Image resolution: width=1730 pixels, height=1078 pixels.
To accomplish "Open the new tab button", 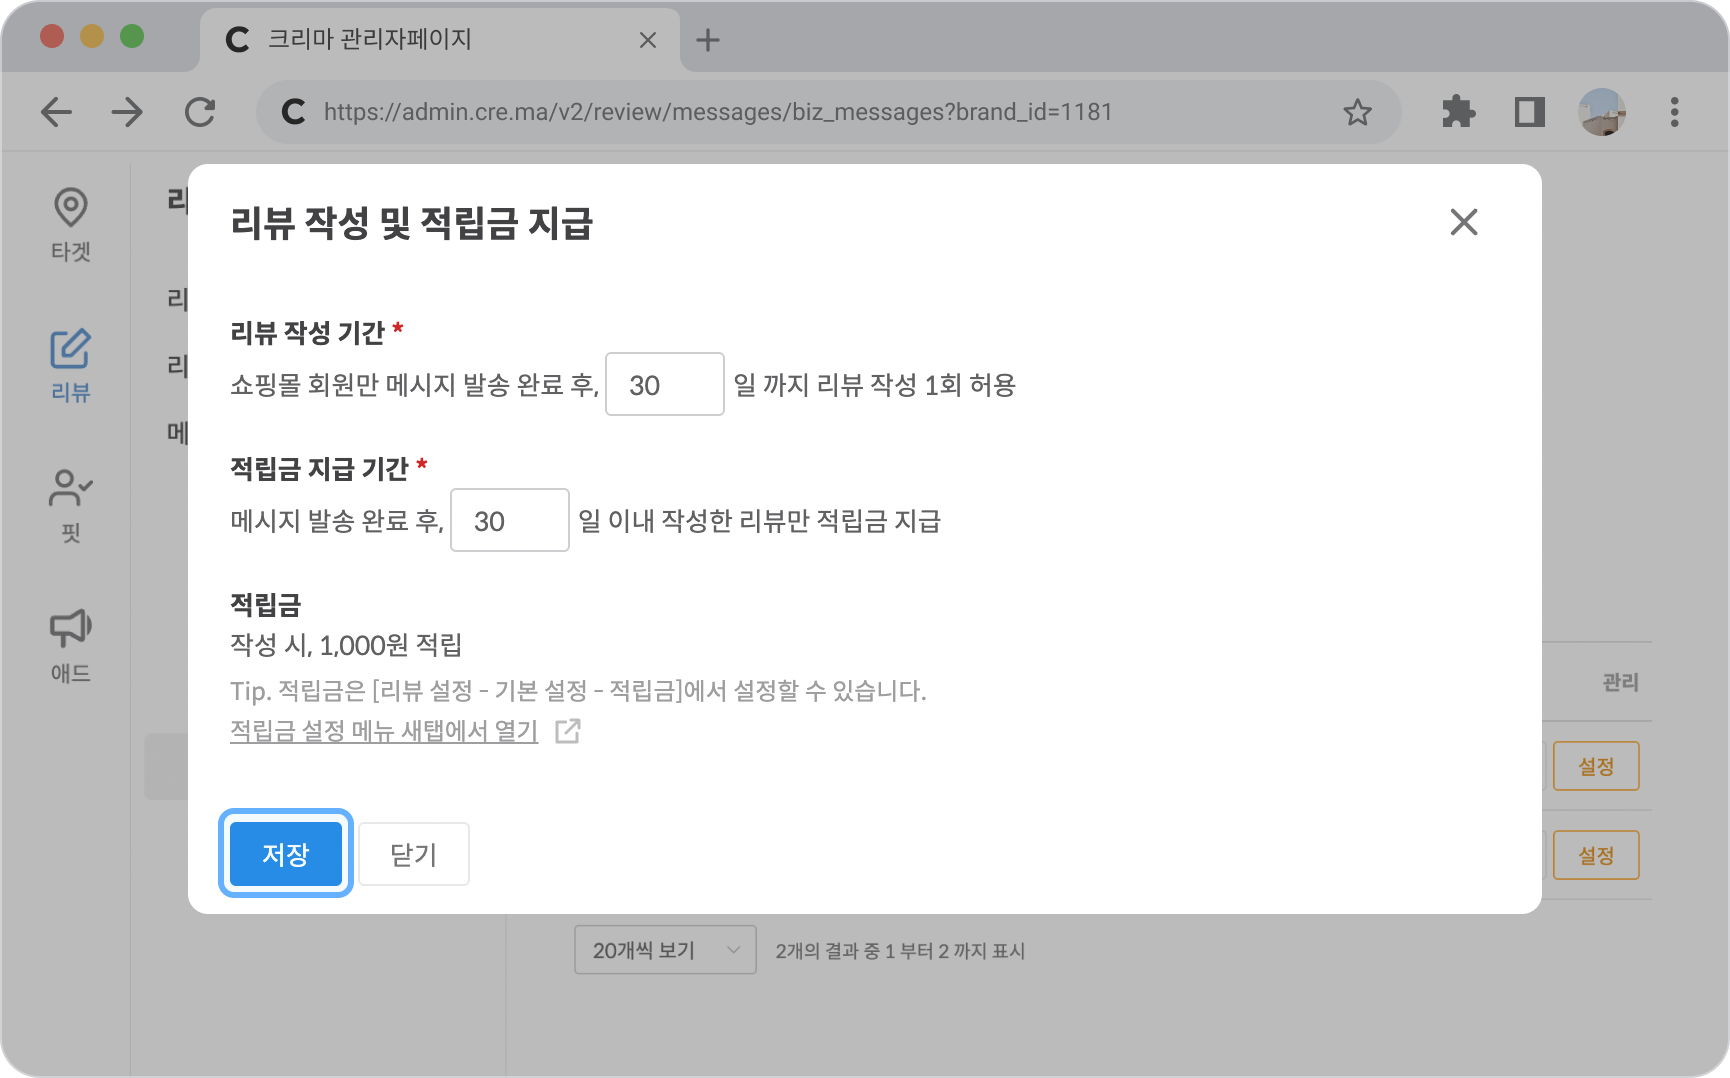I will [709, 40].
